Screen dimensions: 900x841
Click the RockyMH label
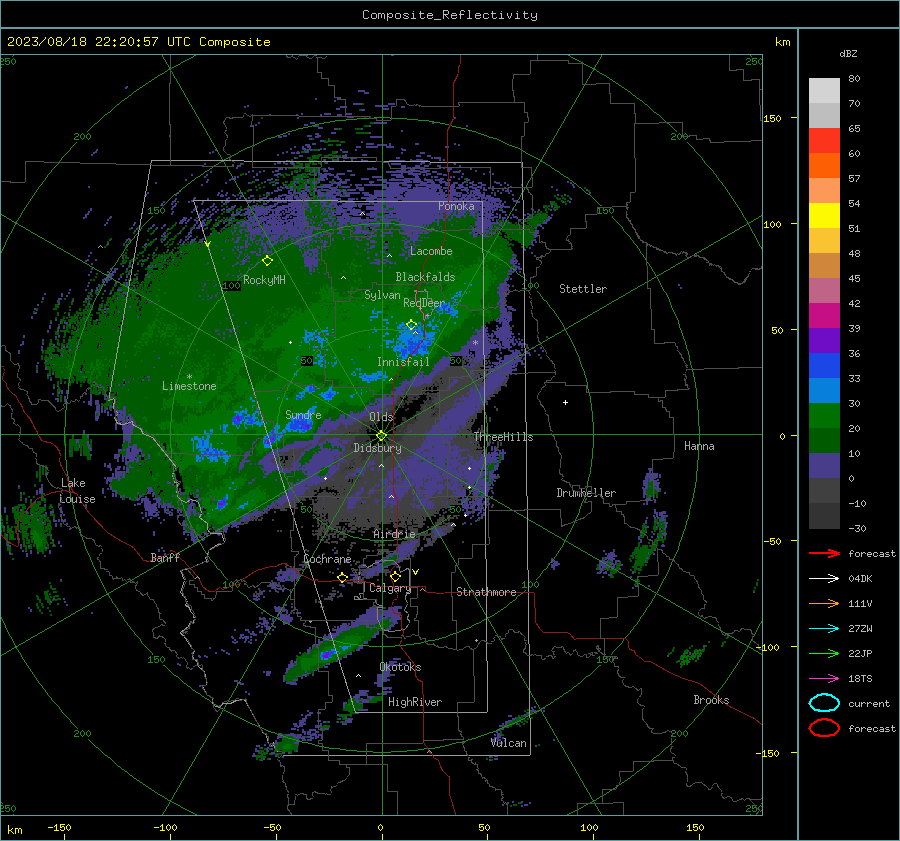[x=264, y=280]
